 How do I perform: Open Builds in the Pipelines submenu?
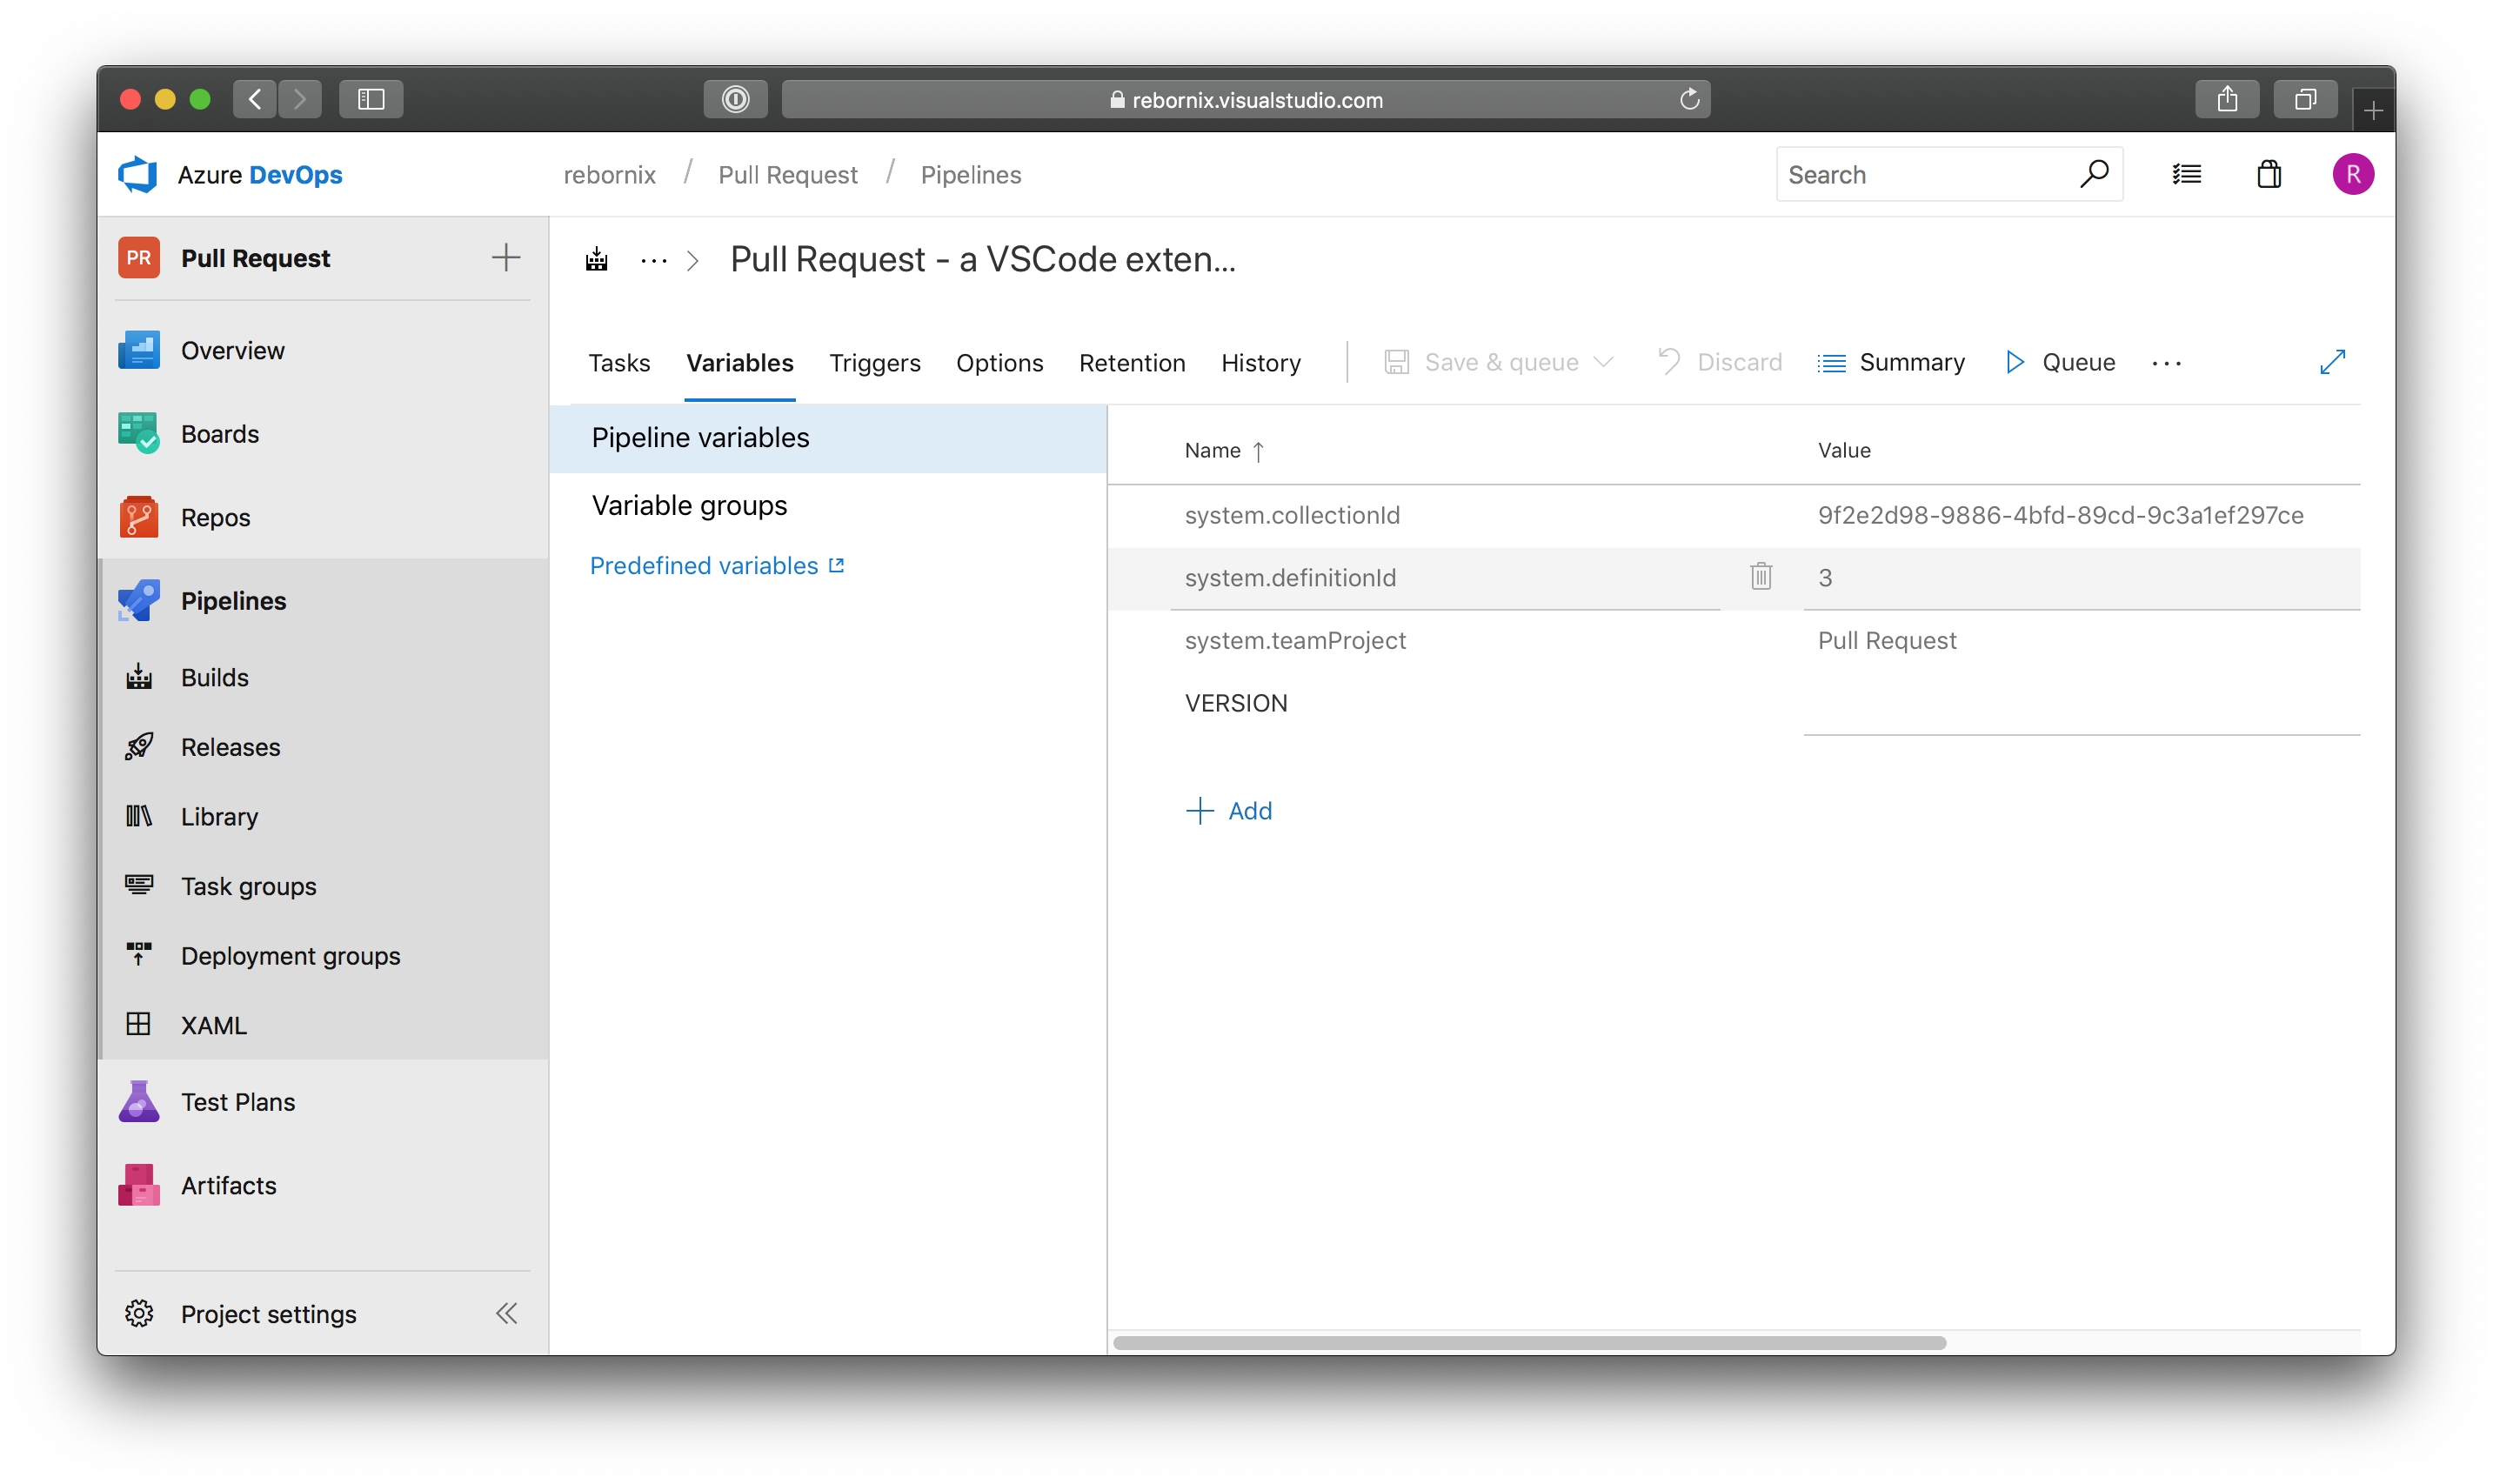pos(214,677)
